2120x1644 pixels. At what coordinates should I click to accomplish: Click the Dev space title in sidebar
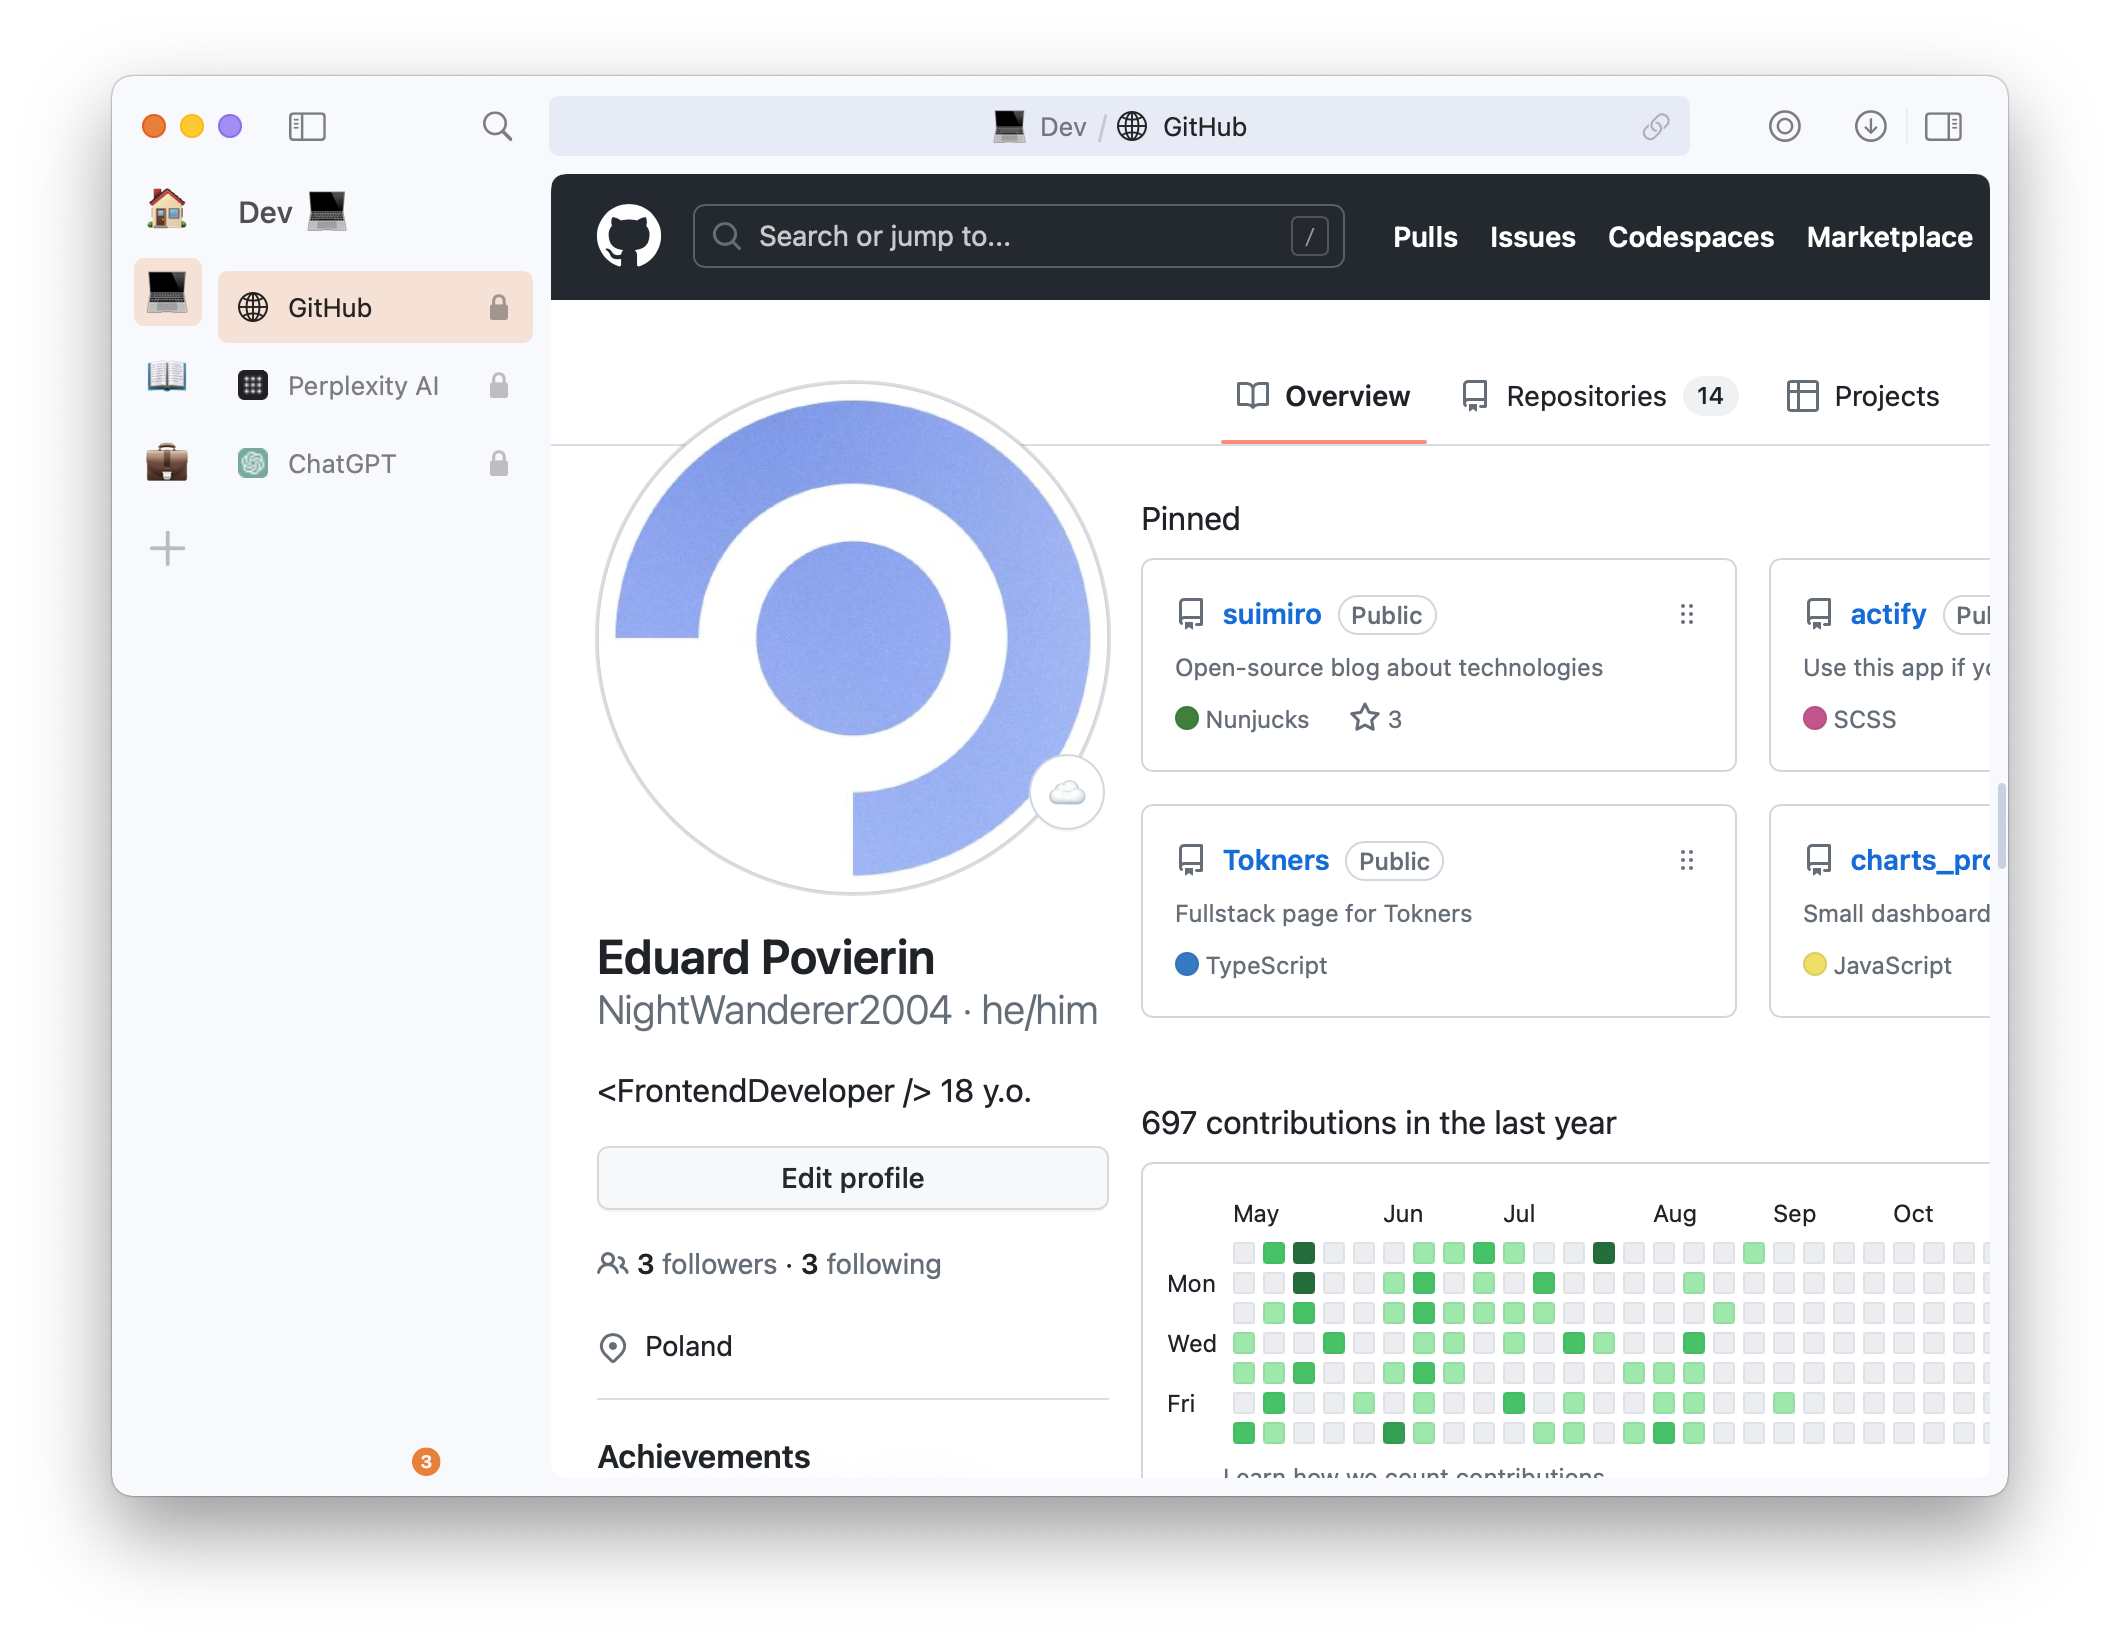point(292,212)
